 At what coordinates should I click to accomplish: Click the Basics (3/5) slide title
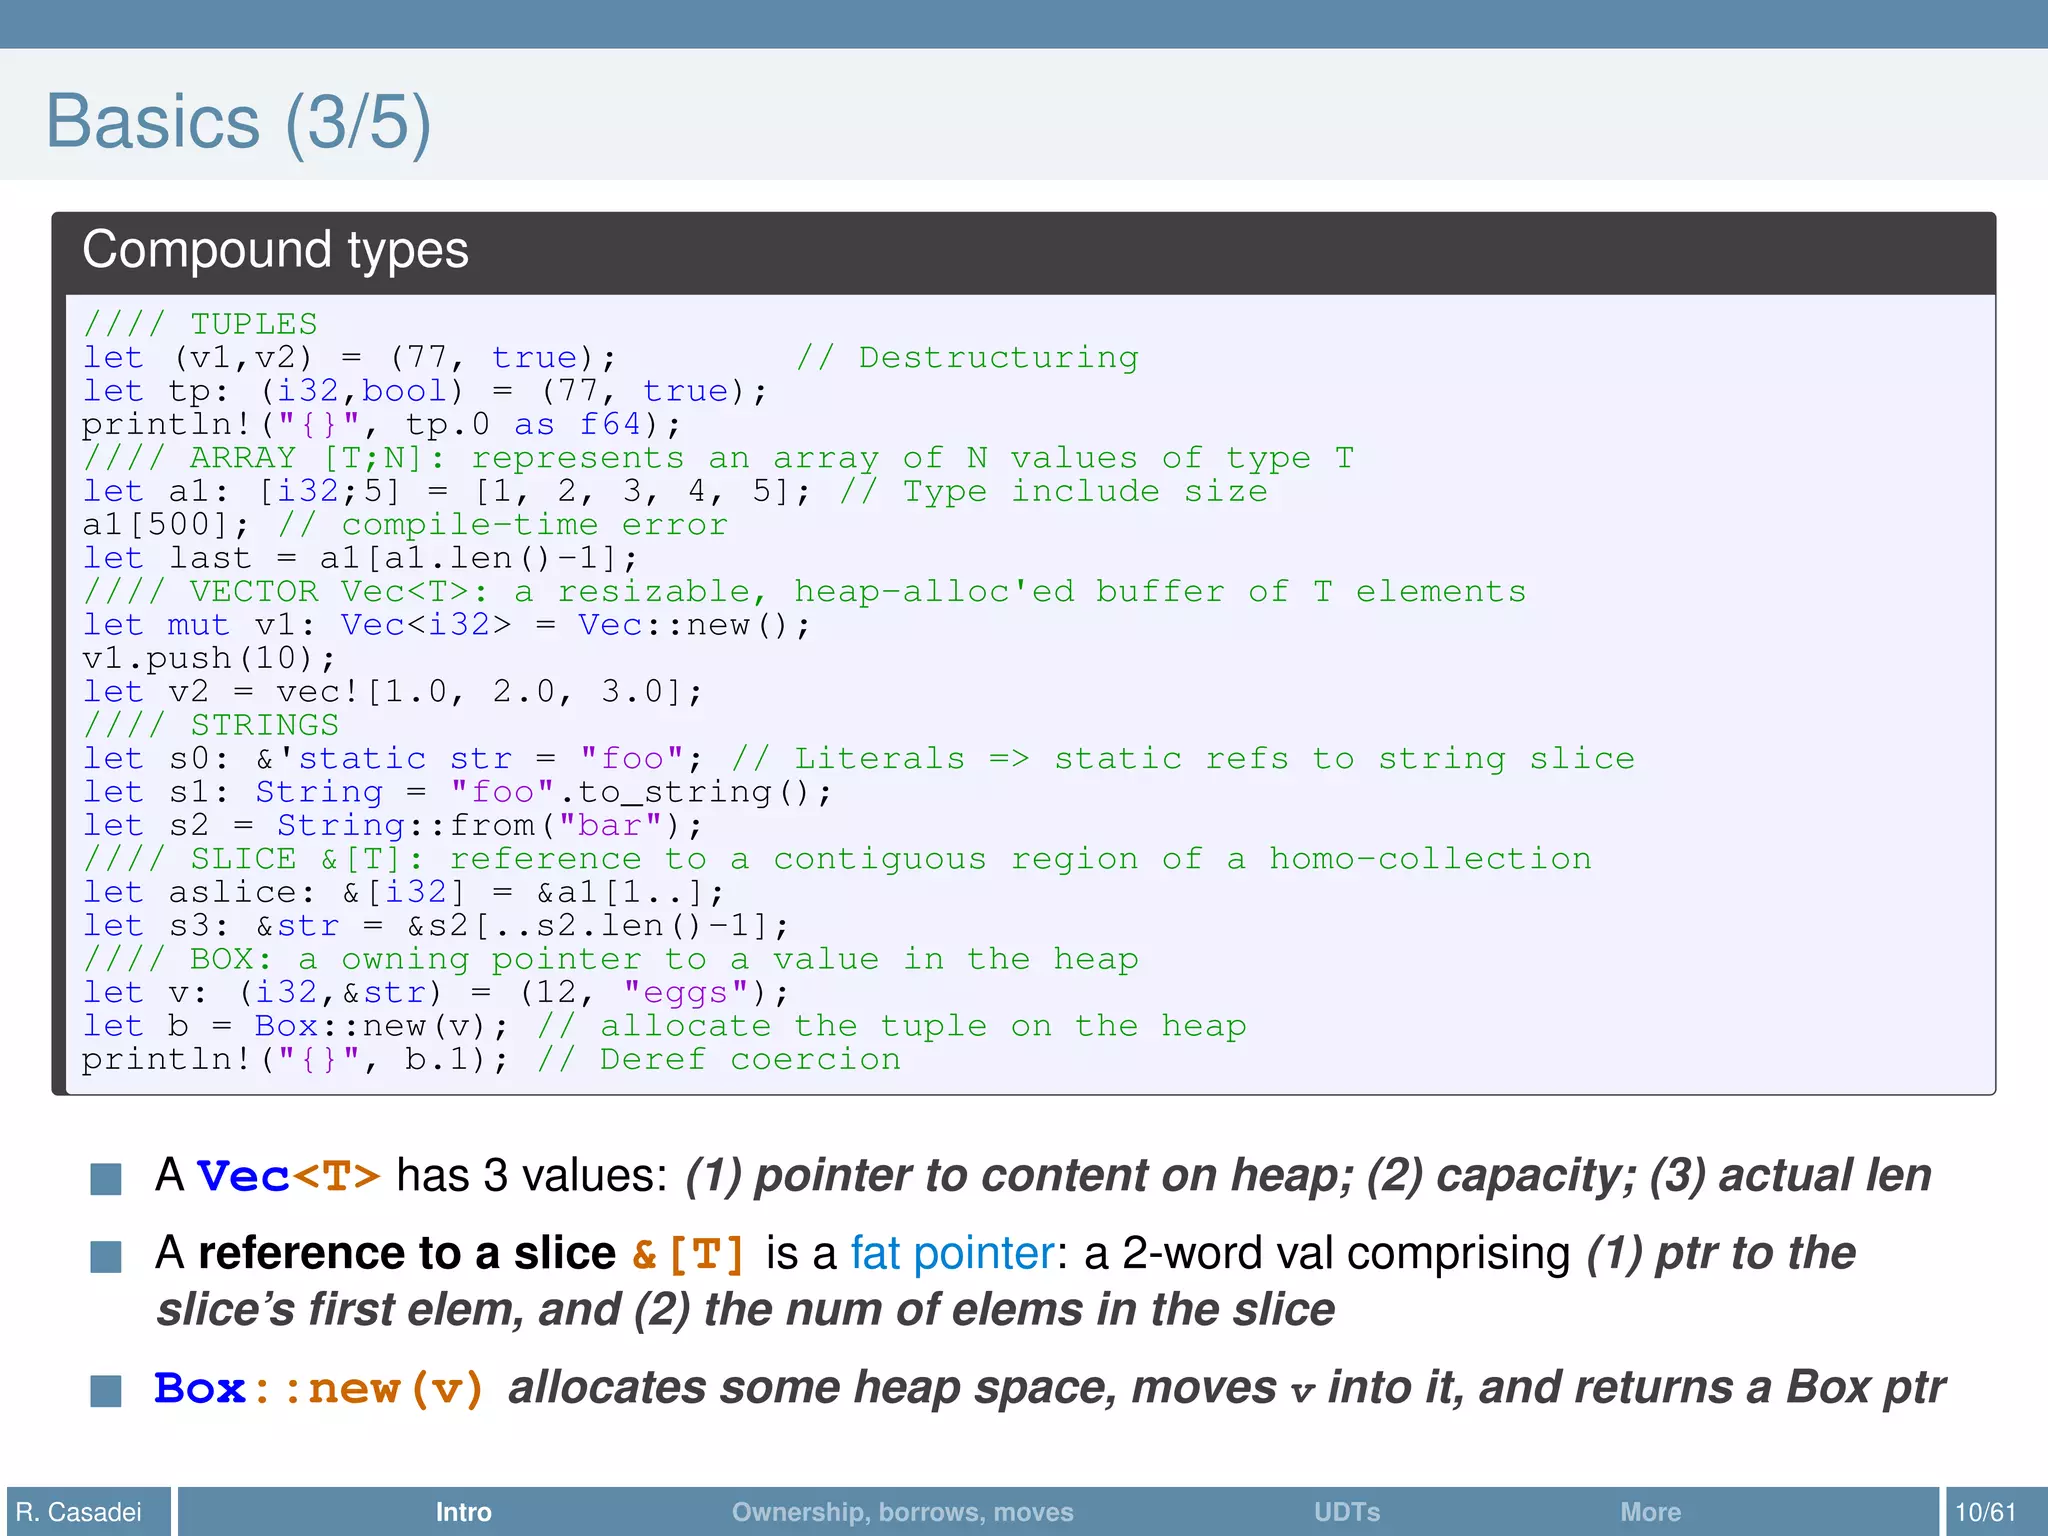click(238, 122)
